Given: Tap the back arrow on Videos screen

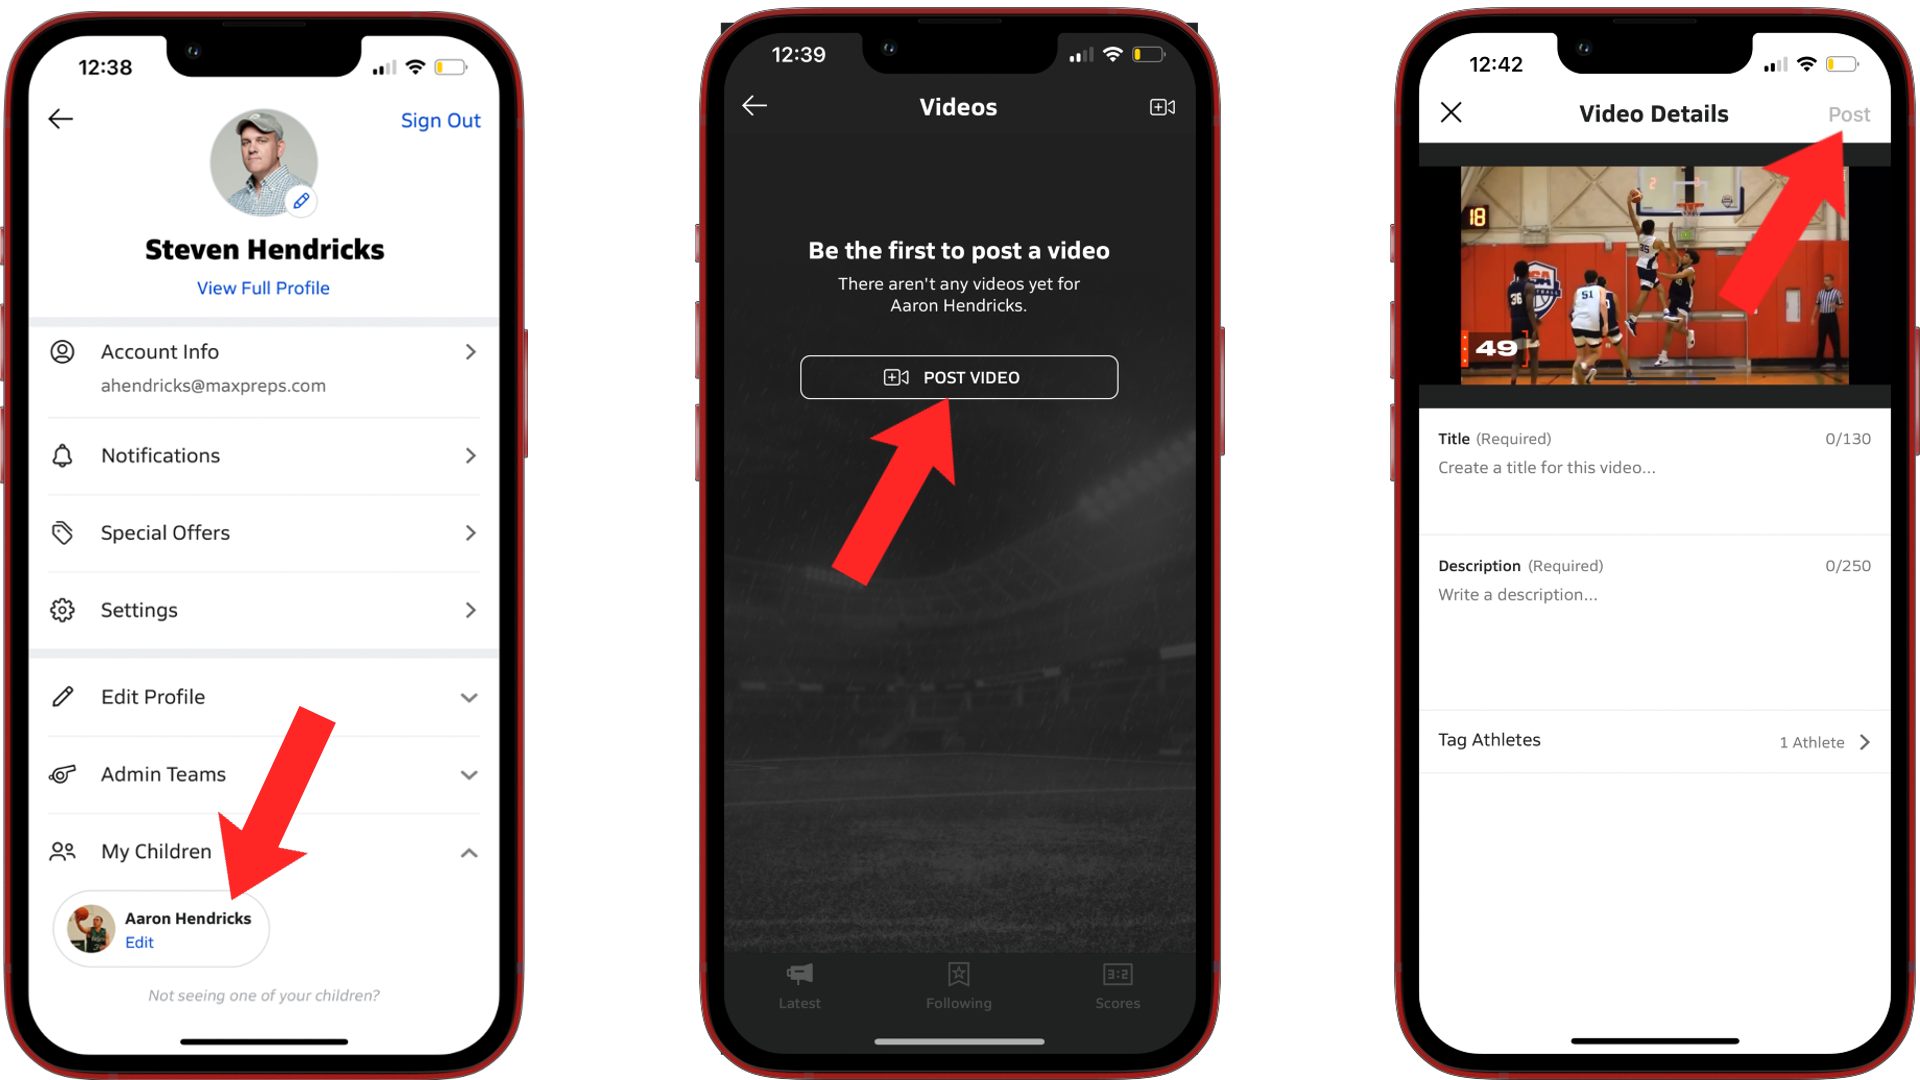Looking at the screenshot, I should click(x=754, y=107).
